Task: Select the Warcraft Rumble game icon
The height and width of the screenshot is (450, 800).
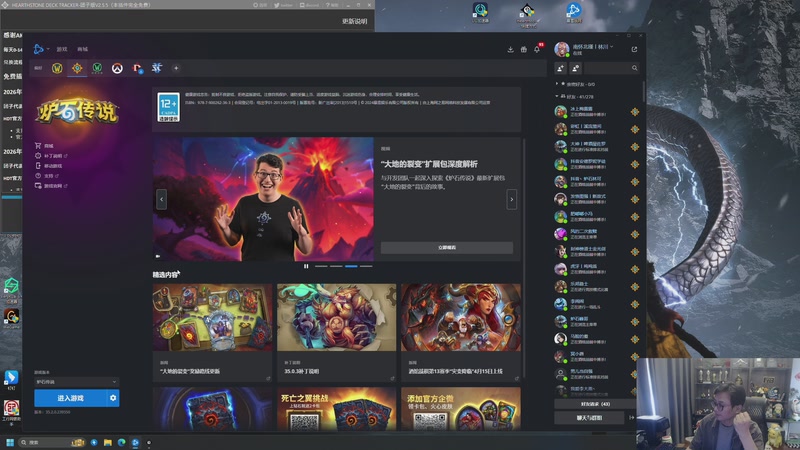Action: pyautogui.click(x=137, y=68)
